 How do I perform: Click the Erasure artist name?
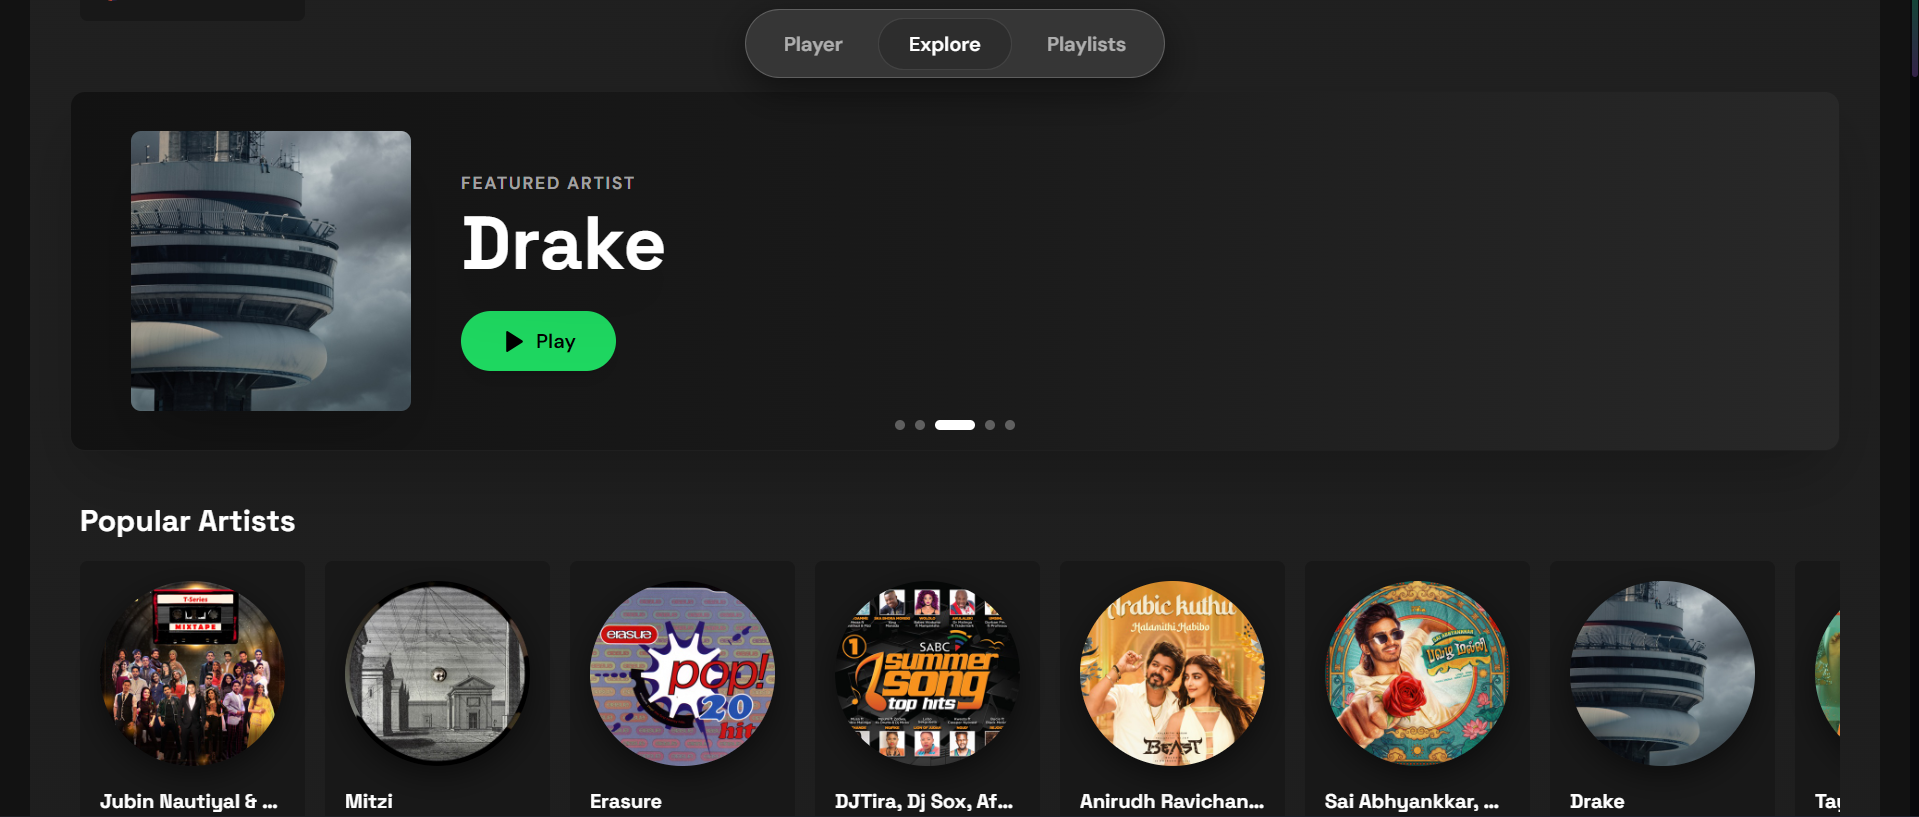pyautogui.click(x=626, y=801)
